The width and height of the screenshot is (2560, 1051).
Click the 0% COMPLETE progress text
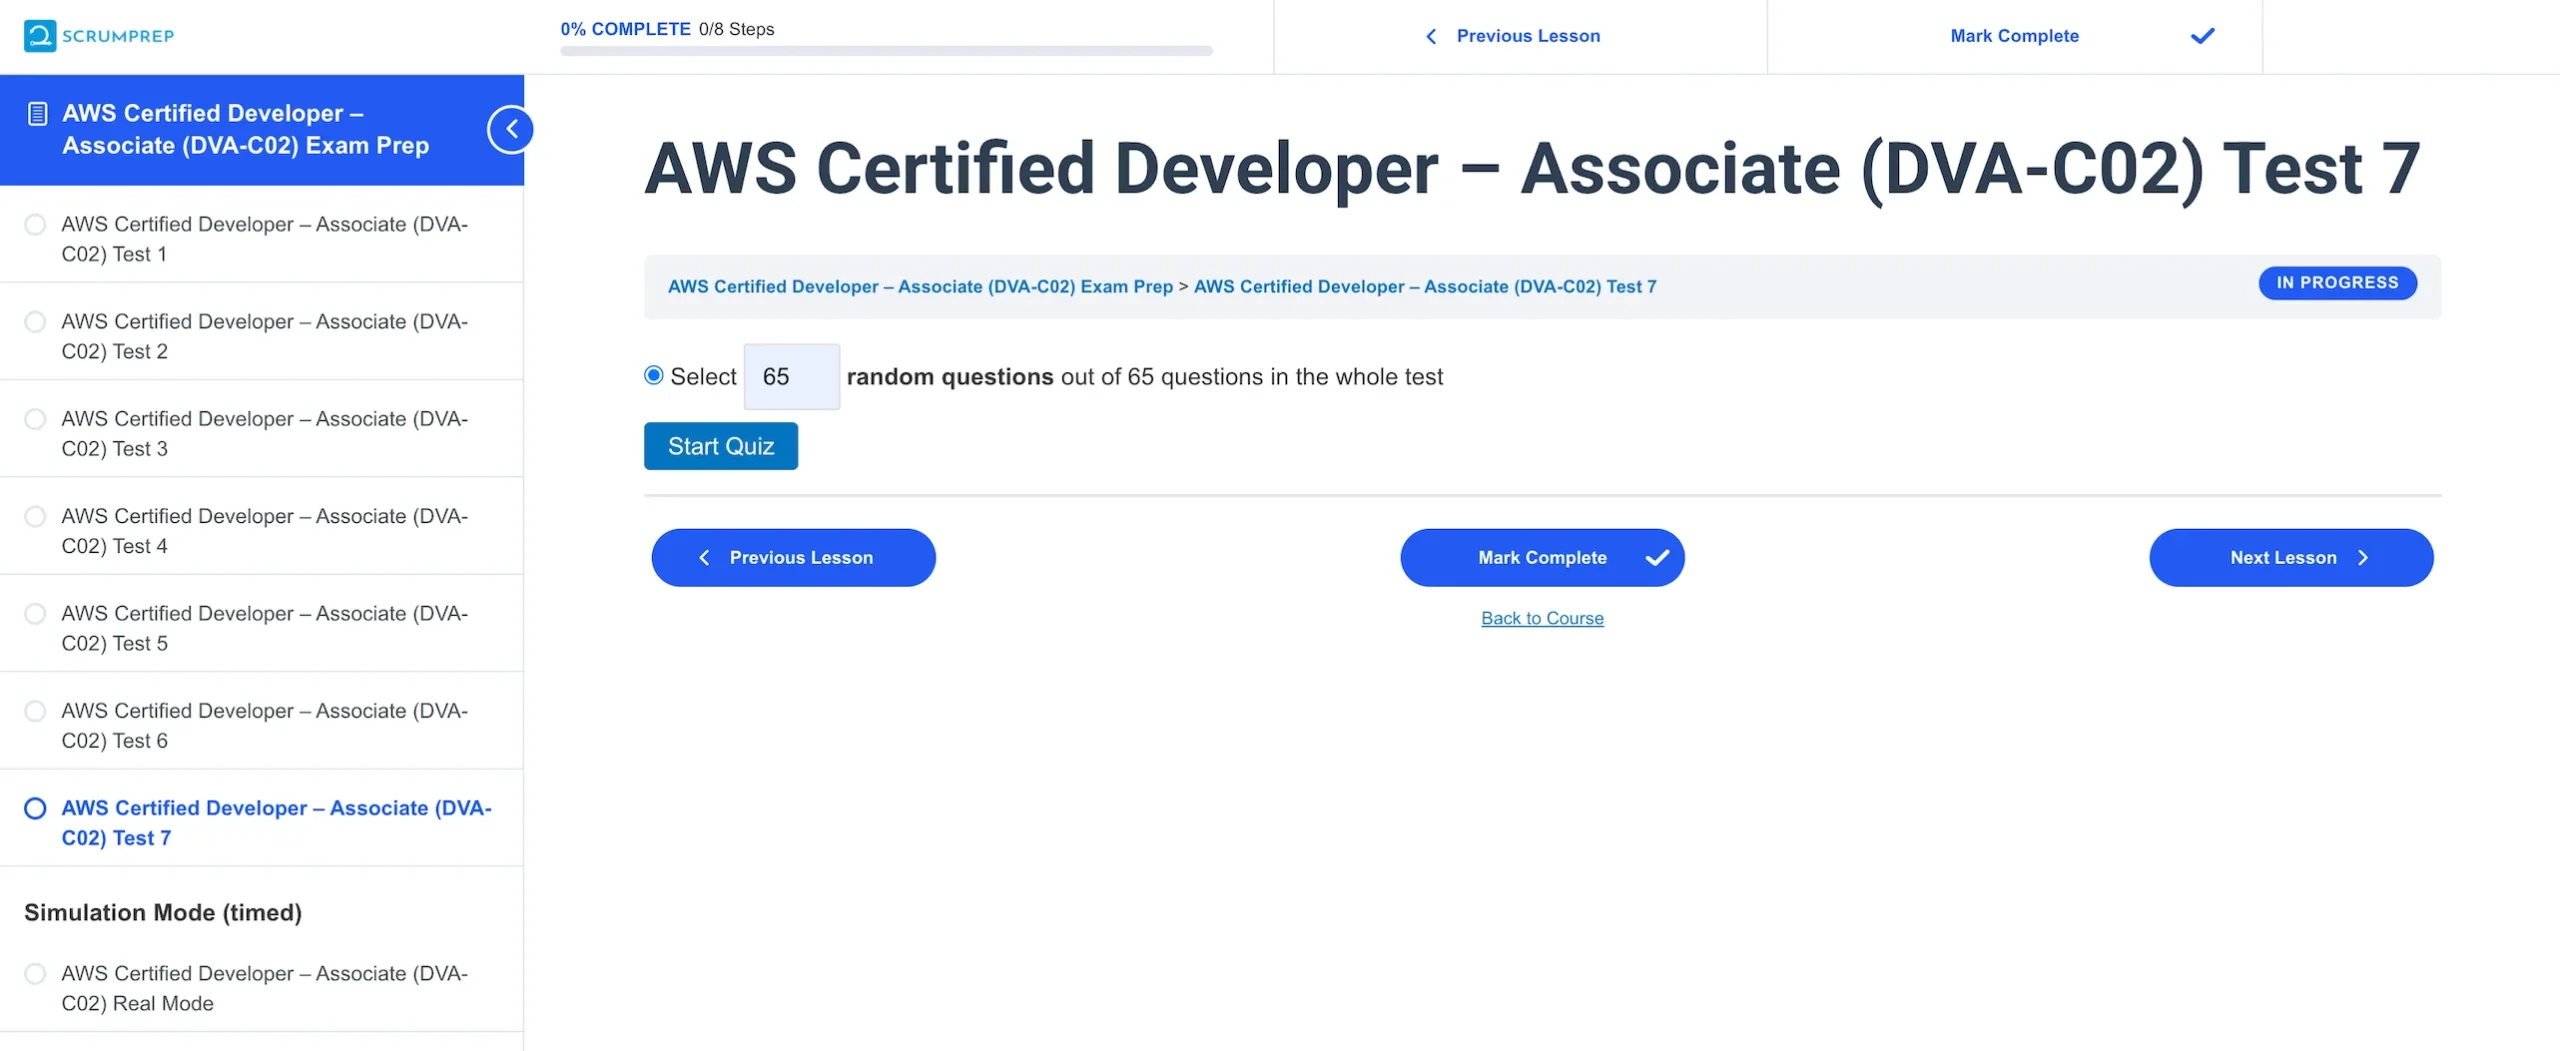(625, 29)
